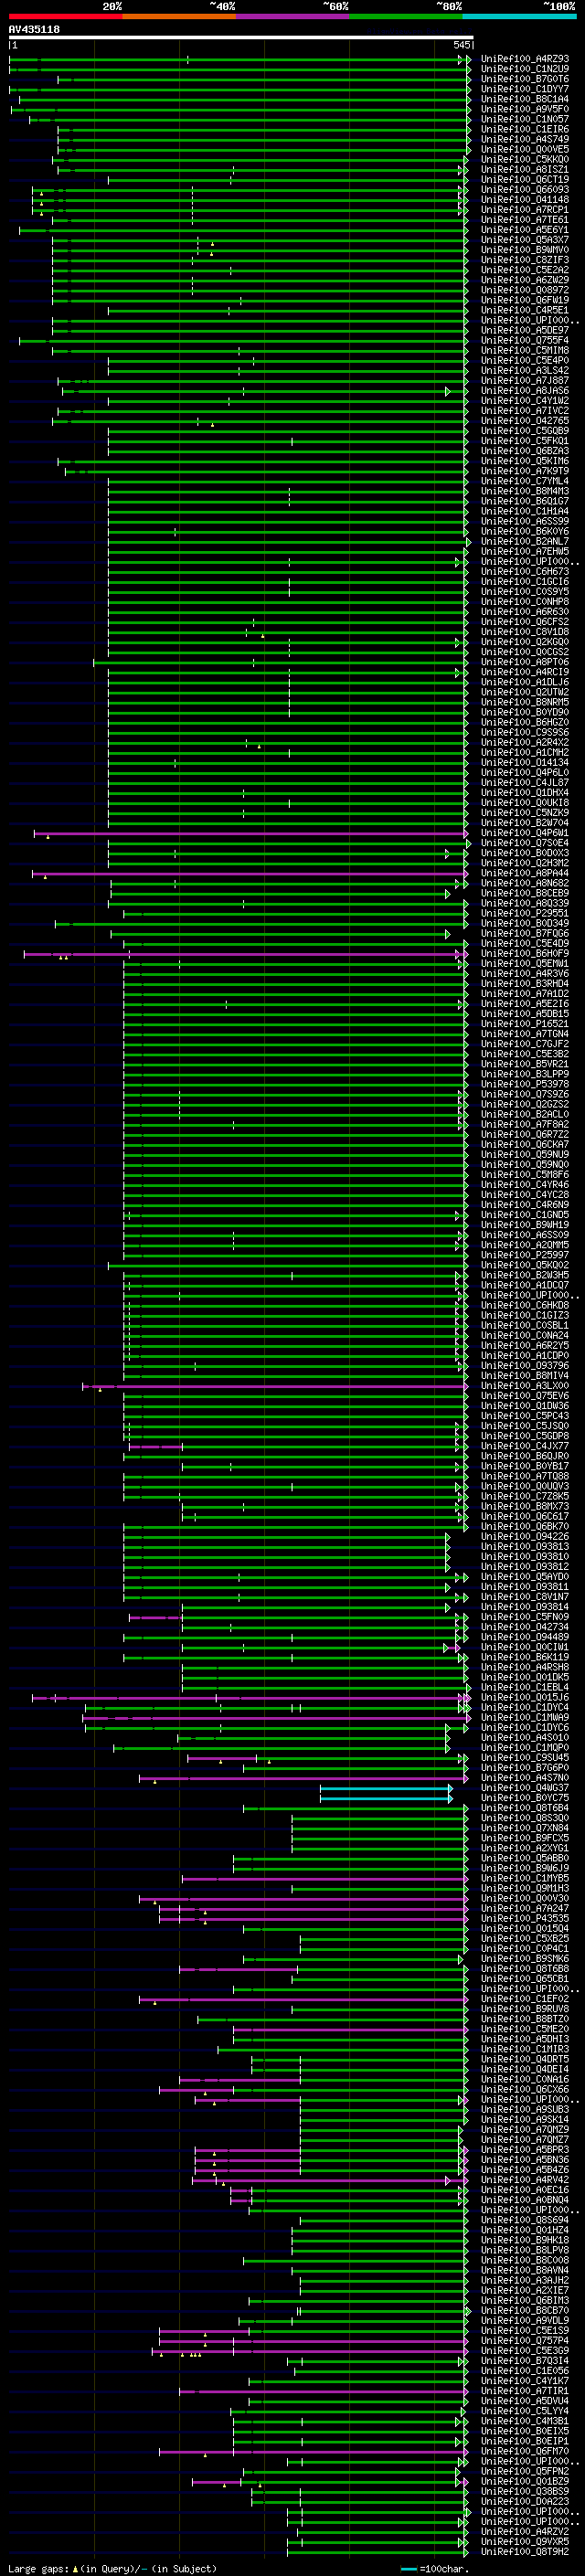Select the UniRef100_B0YC75 label
The height and width of the screenshot is (2576, 585).
coord(525,1797)
